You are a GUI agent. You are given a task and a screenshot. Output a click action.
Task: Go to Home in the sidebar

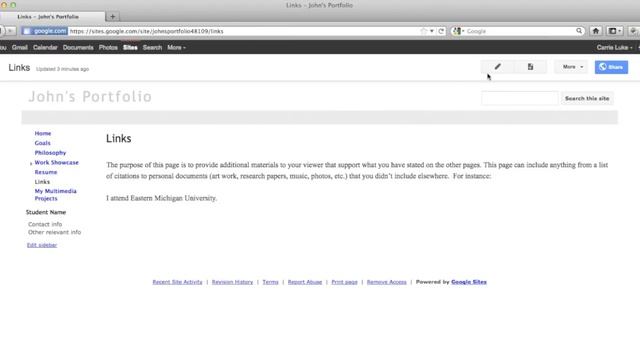coord(43,133)
